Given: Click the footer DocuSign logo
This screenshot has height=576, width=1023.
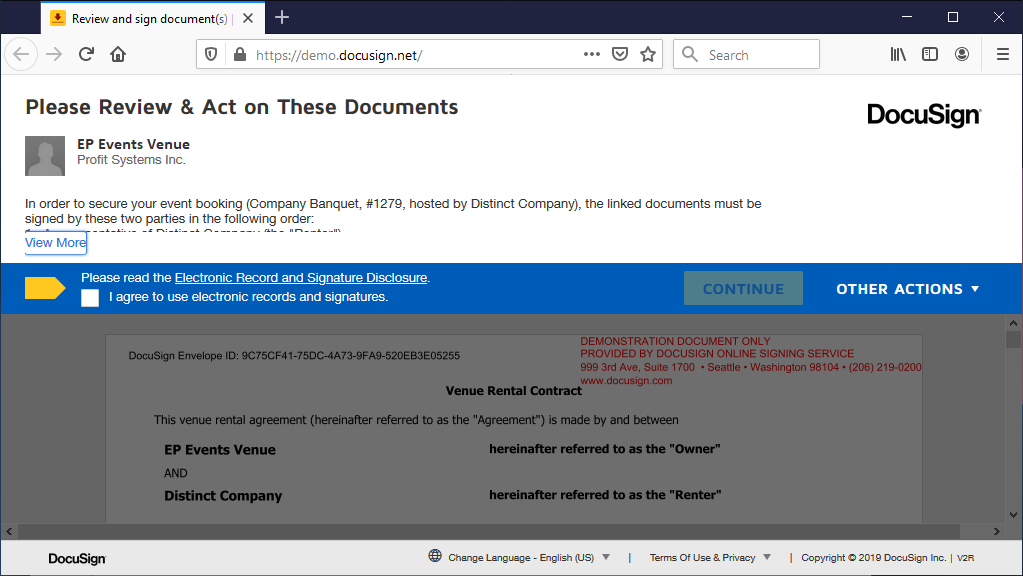Looking at the screenshot, I should point(77,558).
